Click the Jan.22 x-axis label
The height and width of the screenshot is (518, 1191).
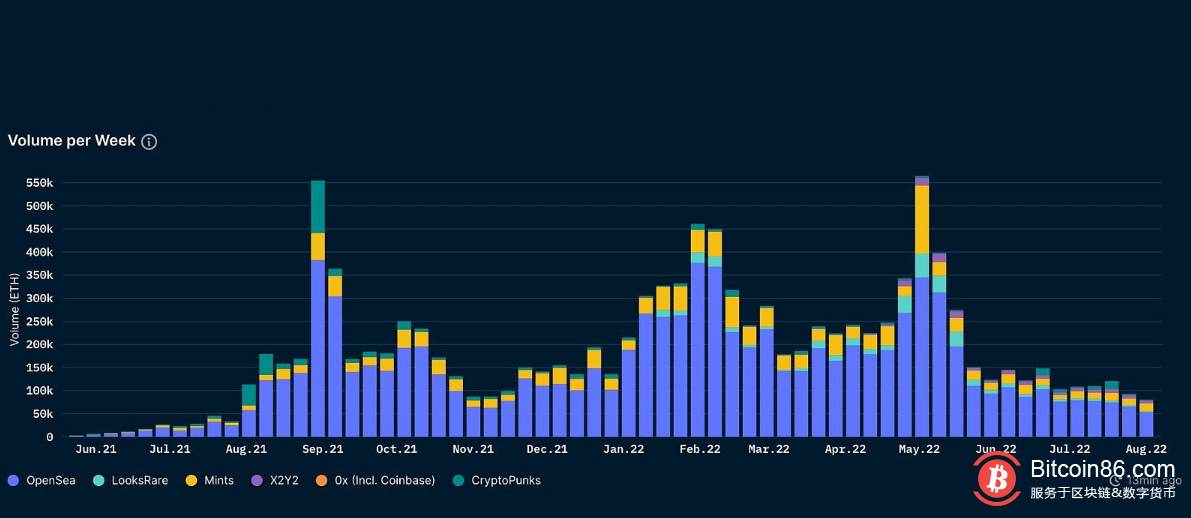[624, 450]
